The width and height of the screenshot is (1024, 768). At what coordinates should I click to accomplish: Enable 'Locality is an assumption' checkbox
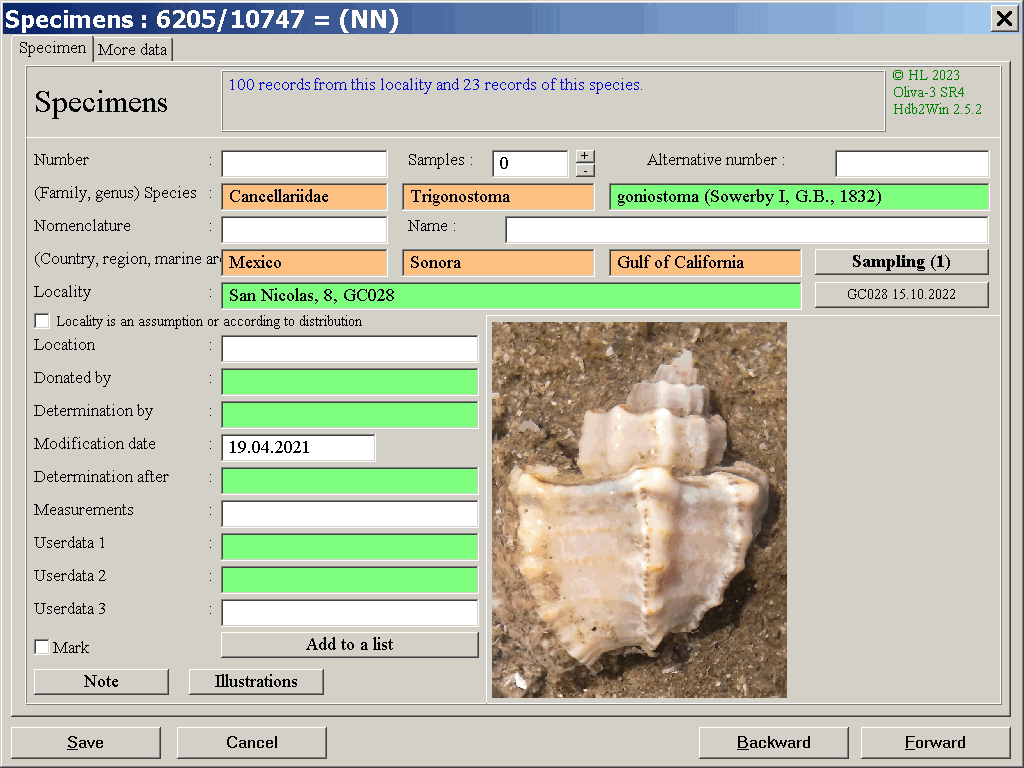click(x=42, y=321)
